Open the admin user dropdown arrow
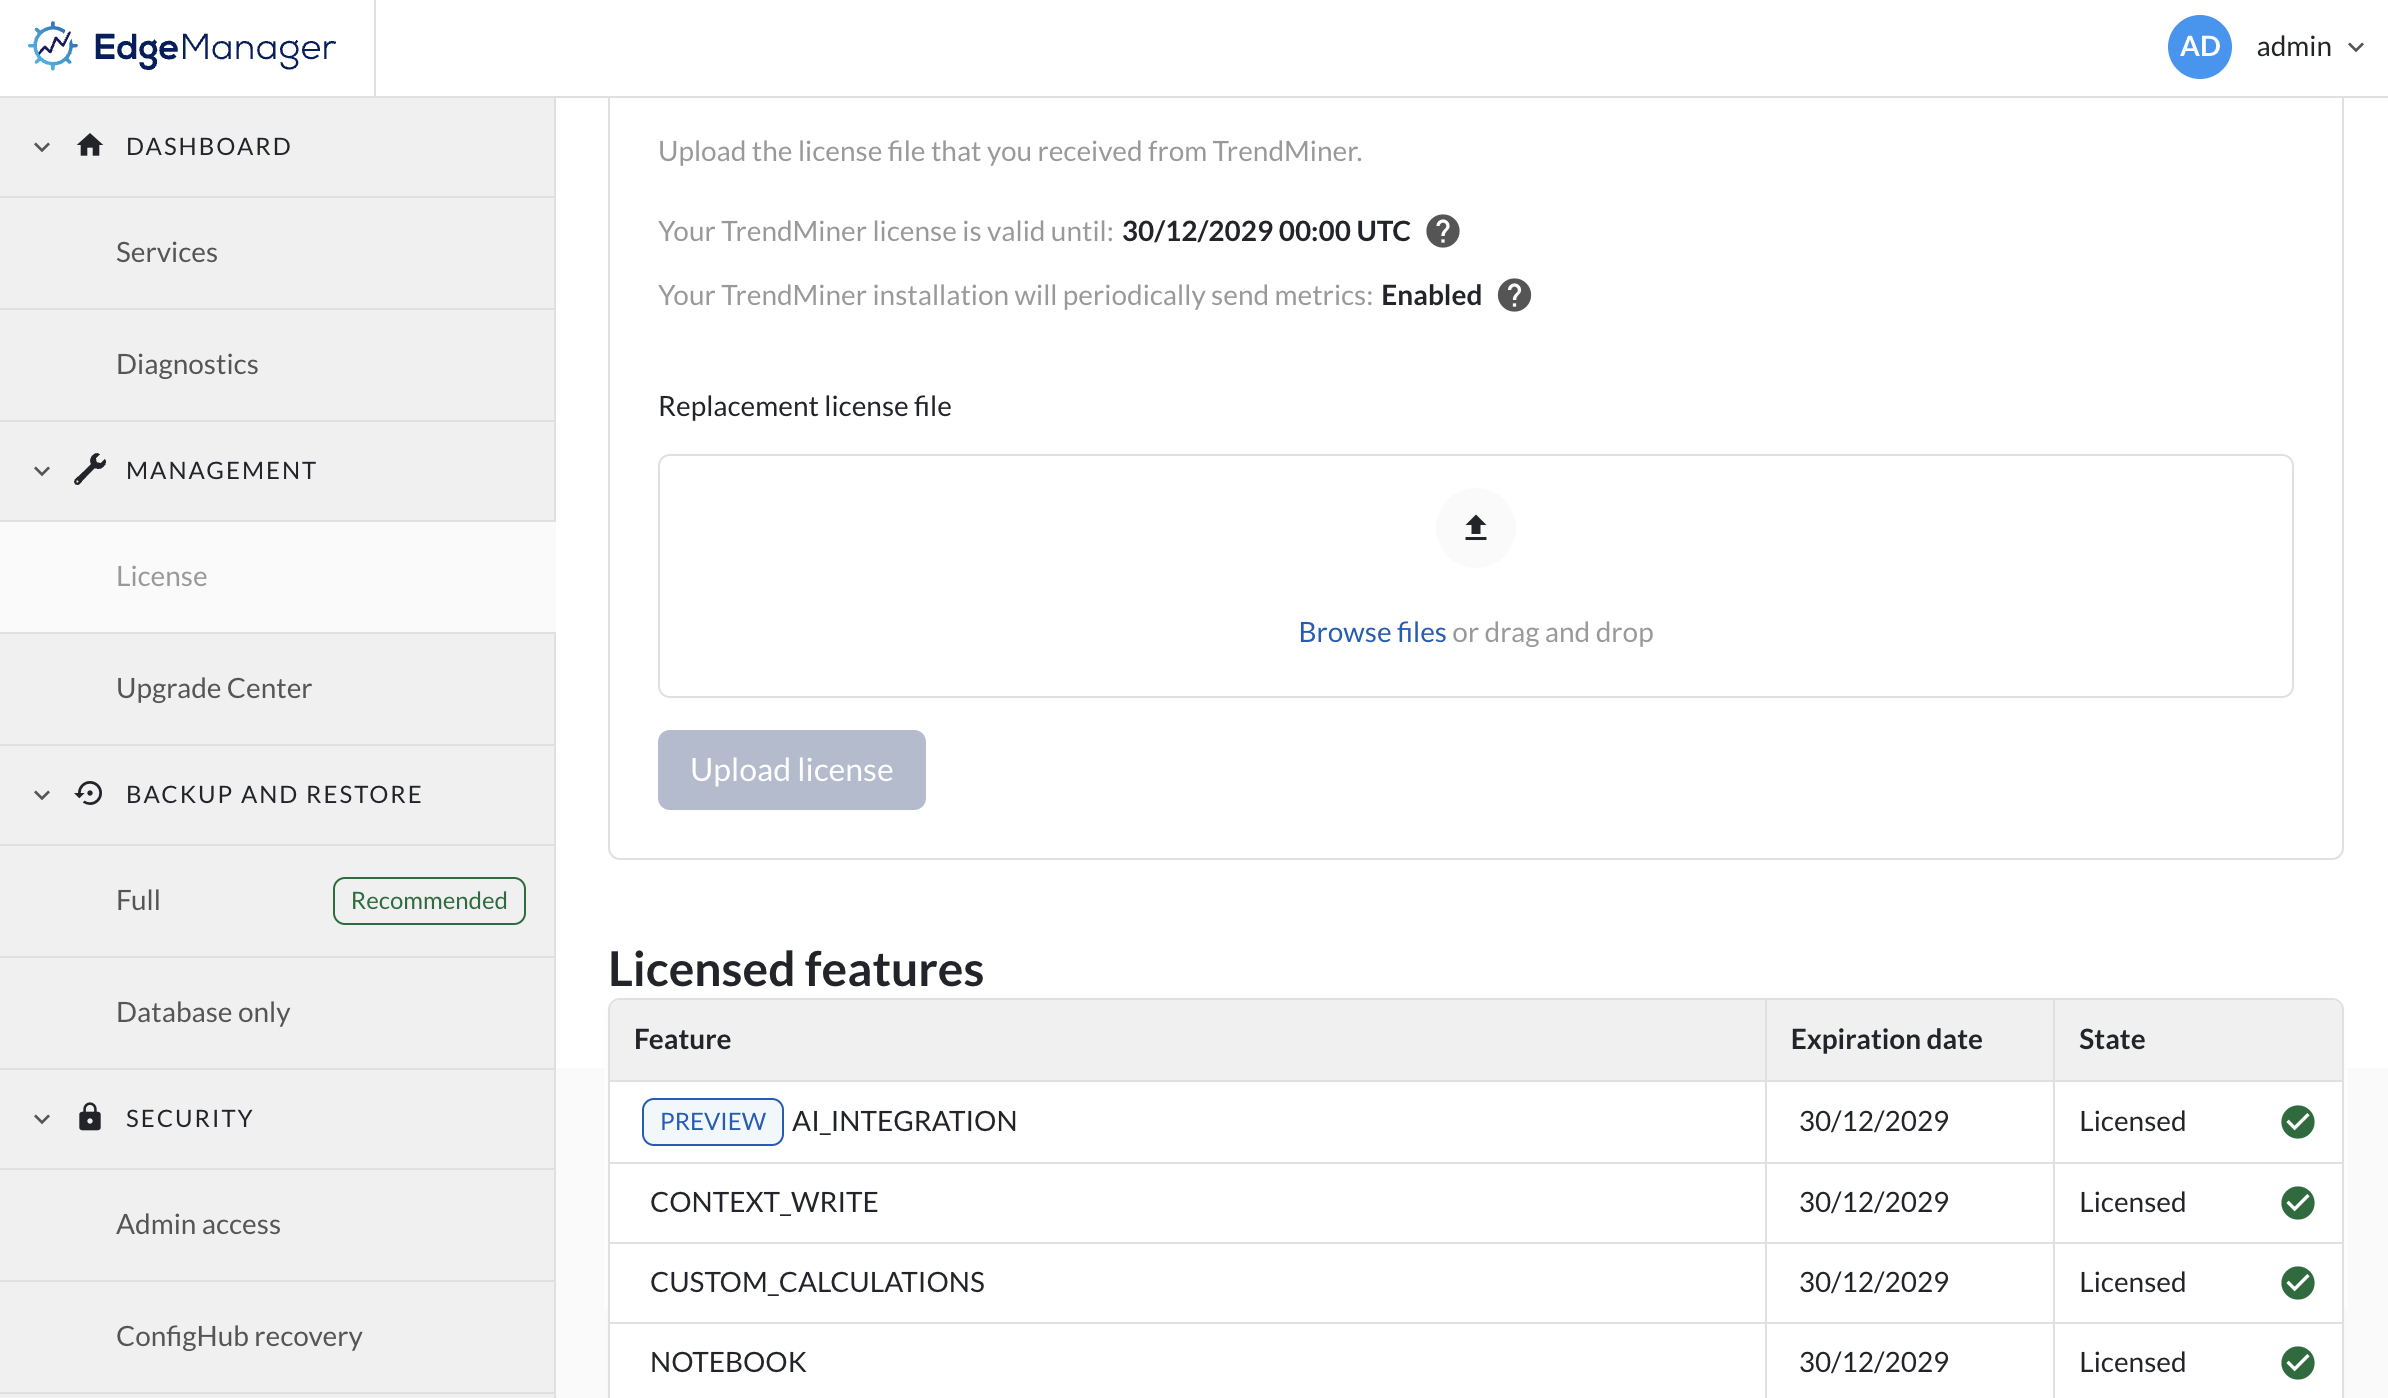2388x1398 pixels. click(x=2356, y=47)
